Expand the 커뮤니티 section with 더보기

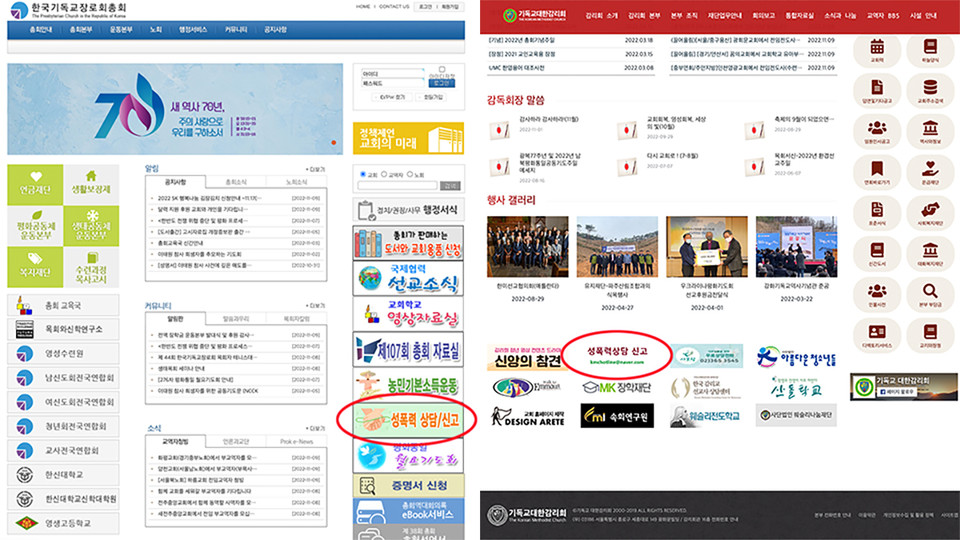(316, 306)
